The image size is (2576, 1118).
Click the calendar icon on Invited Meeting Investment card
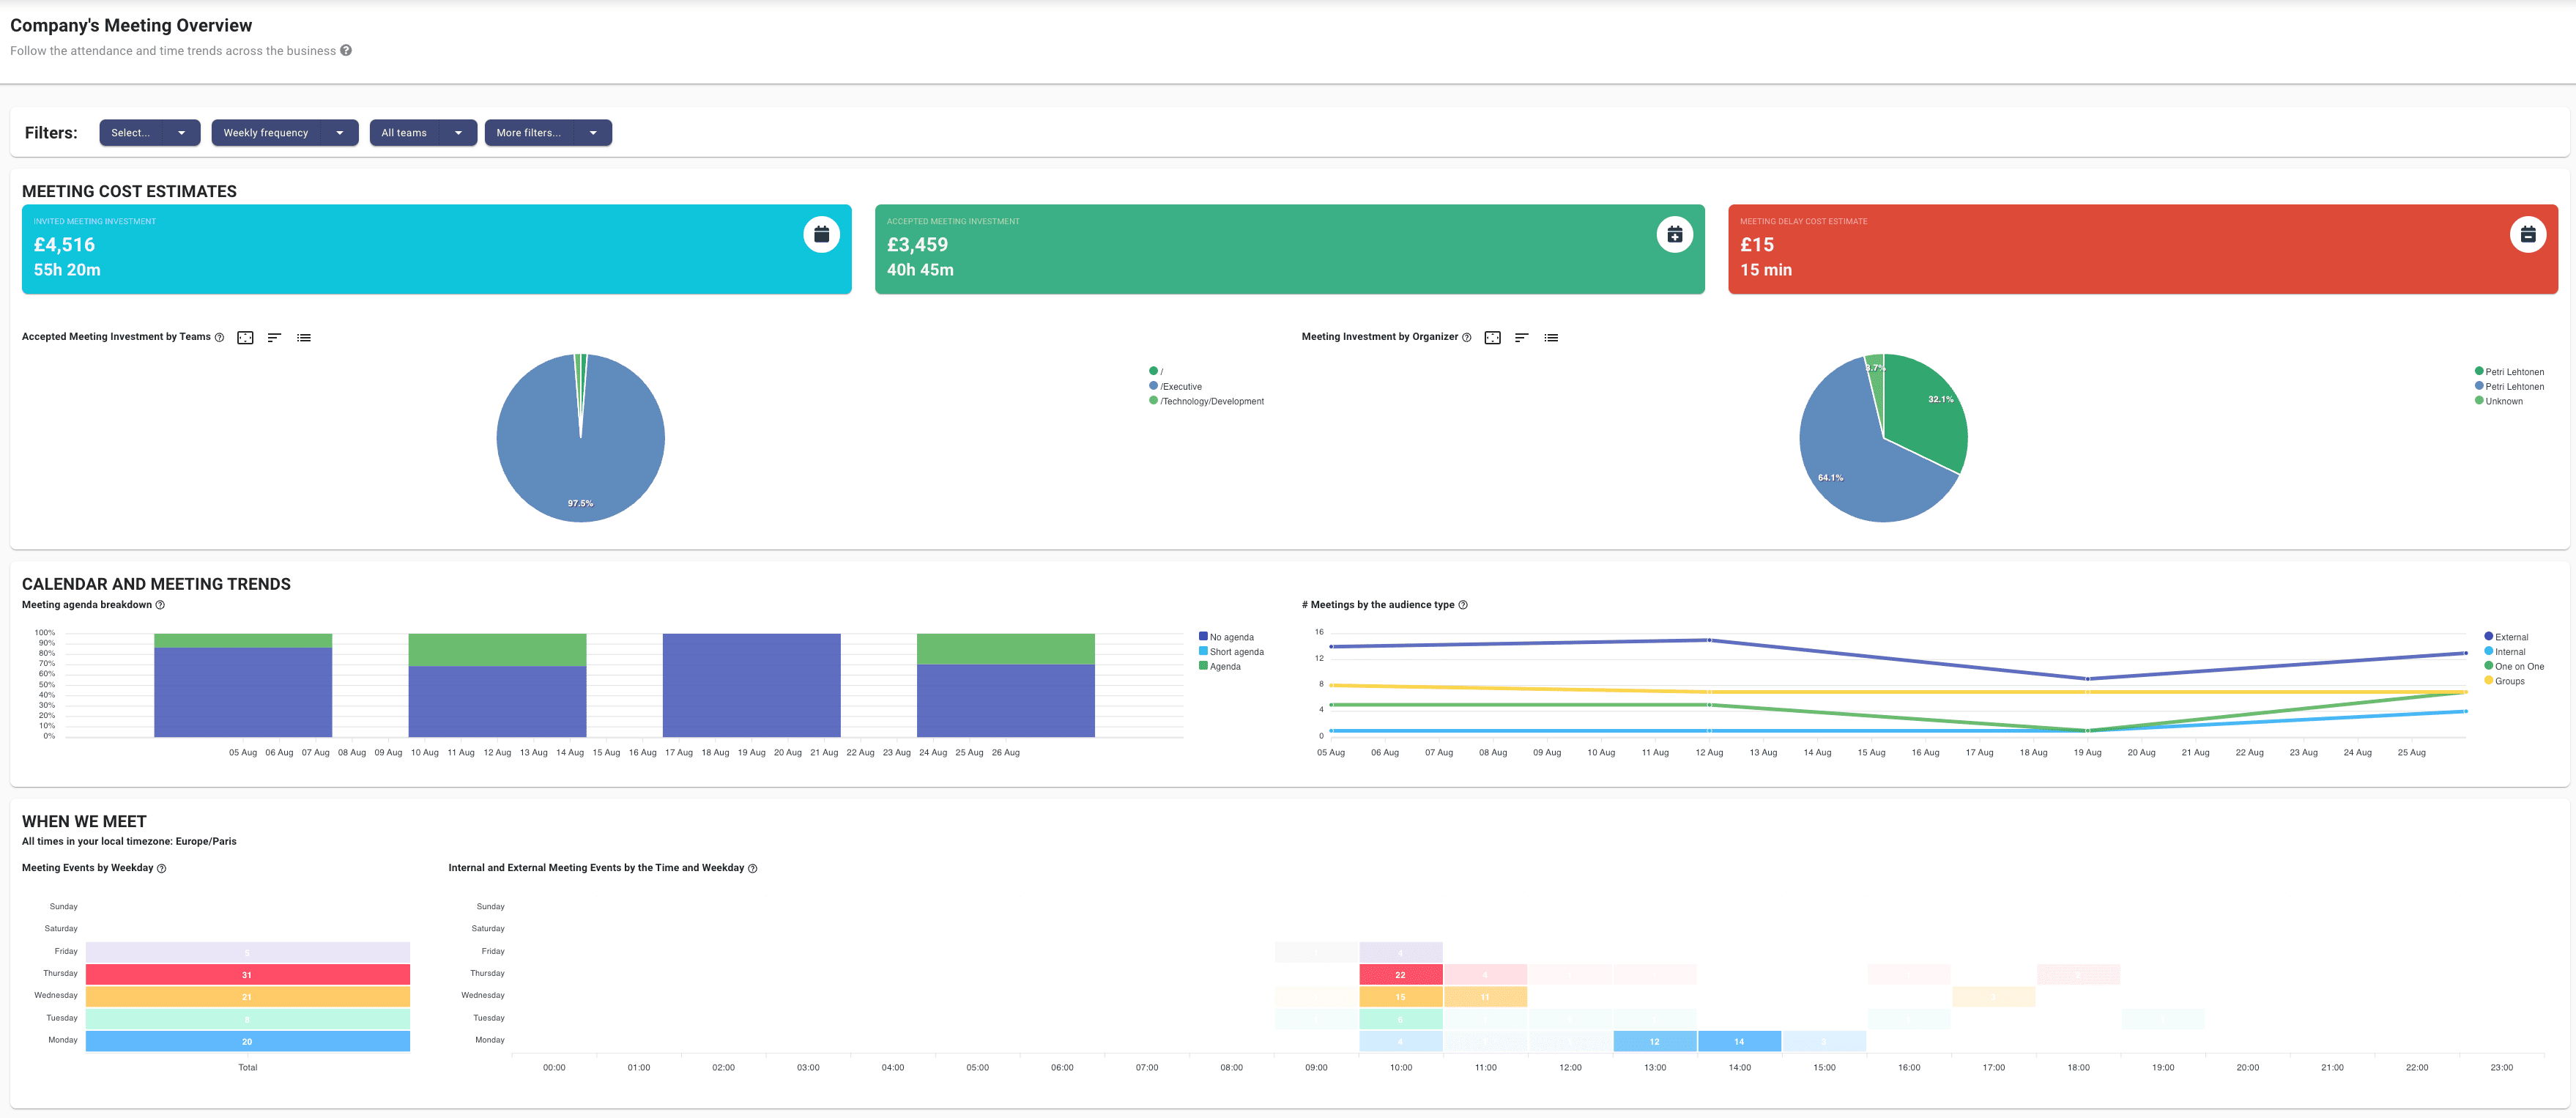click(x=820, y=234)
